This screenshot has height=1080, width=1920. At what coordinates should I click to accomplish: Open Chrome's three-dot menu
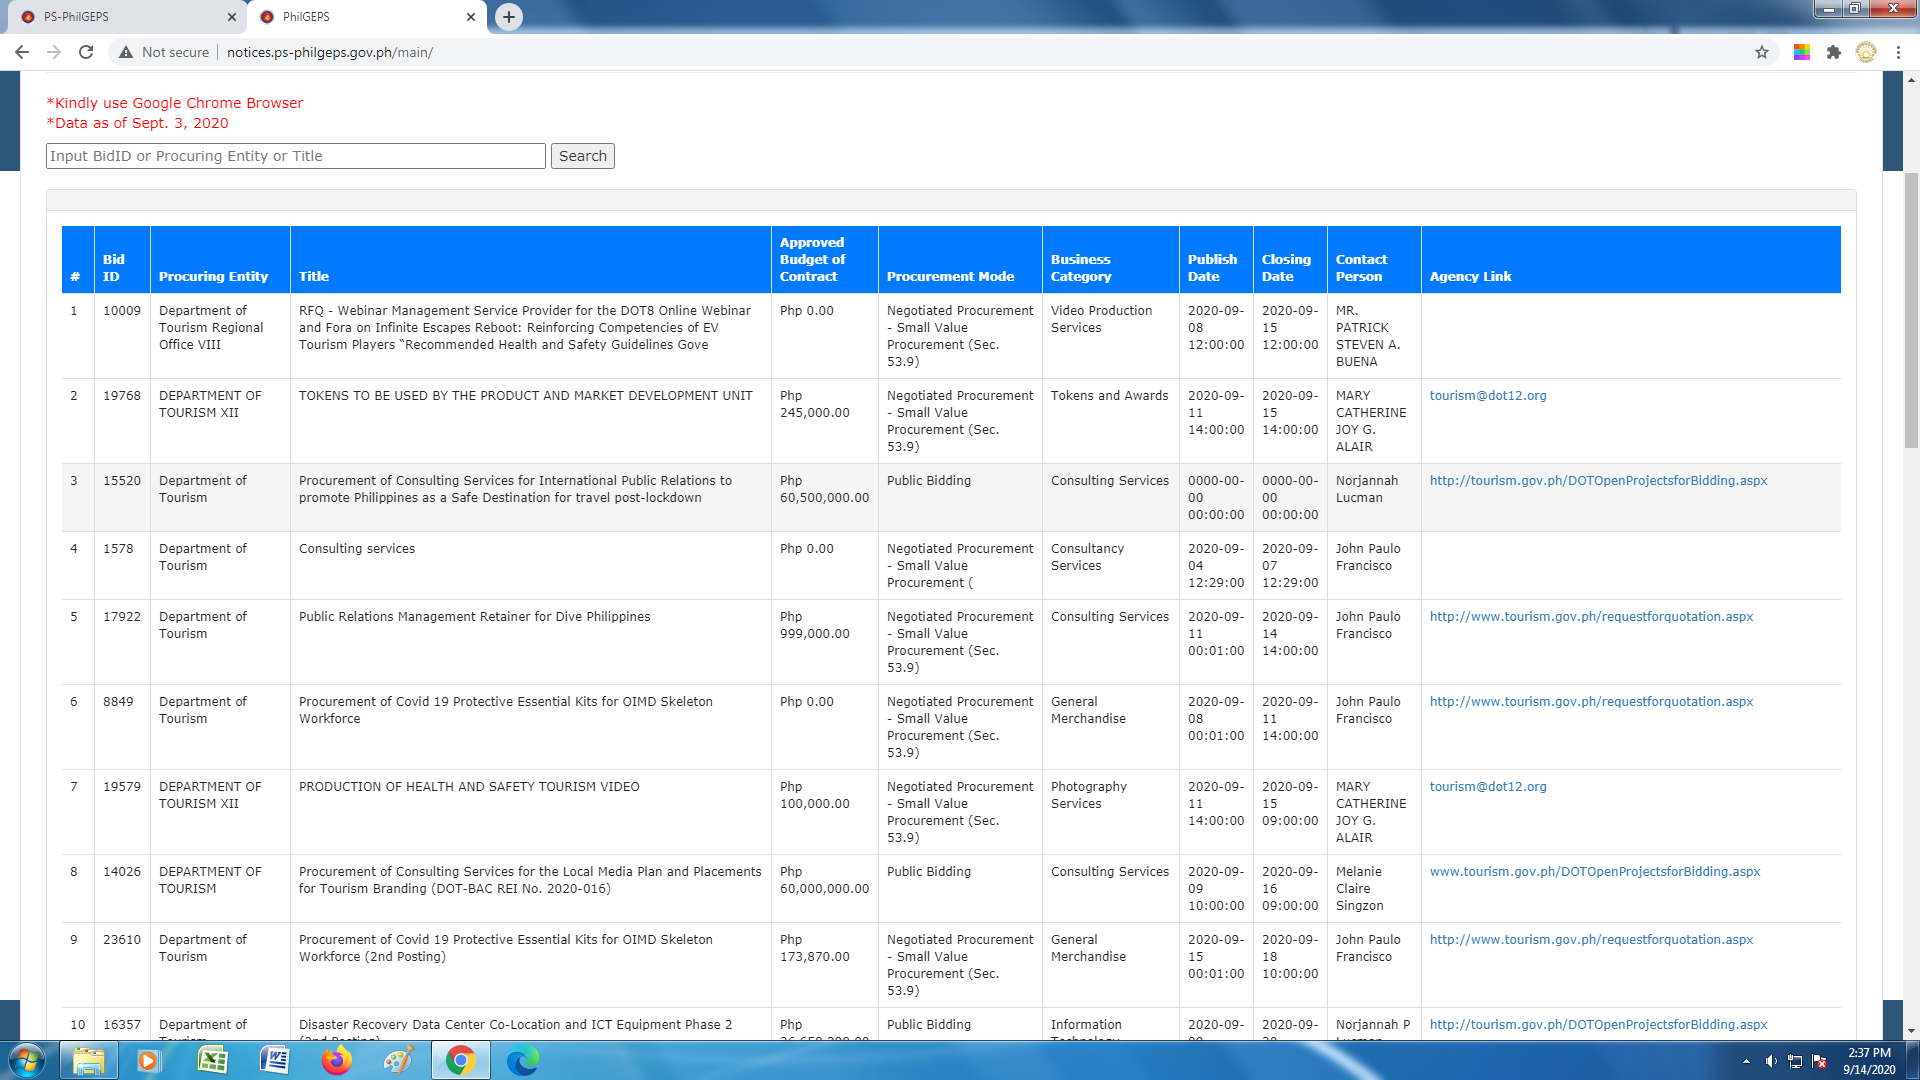tap(1898, 52)
